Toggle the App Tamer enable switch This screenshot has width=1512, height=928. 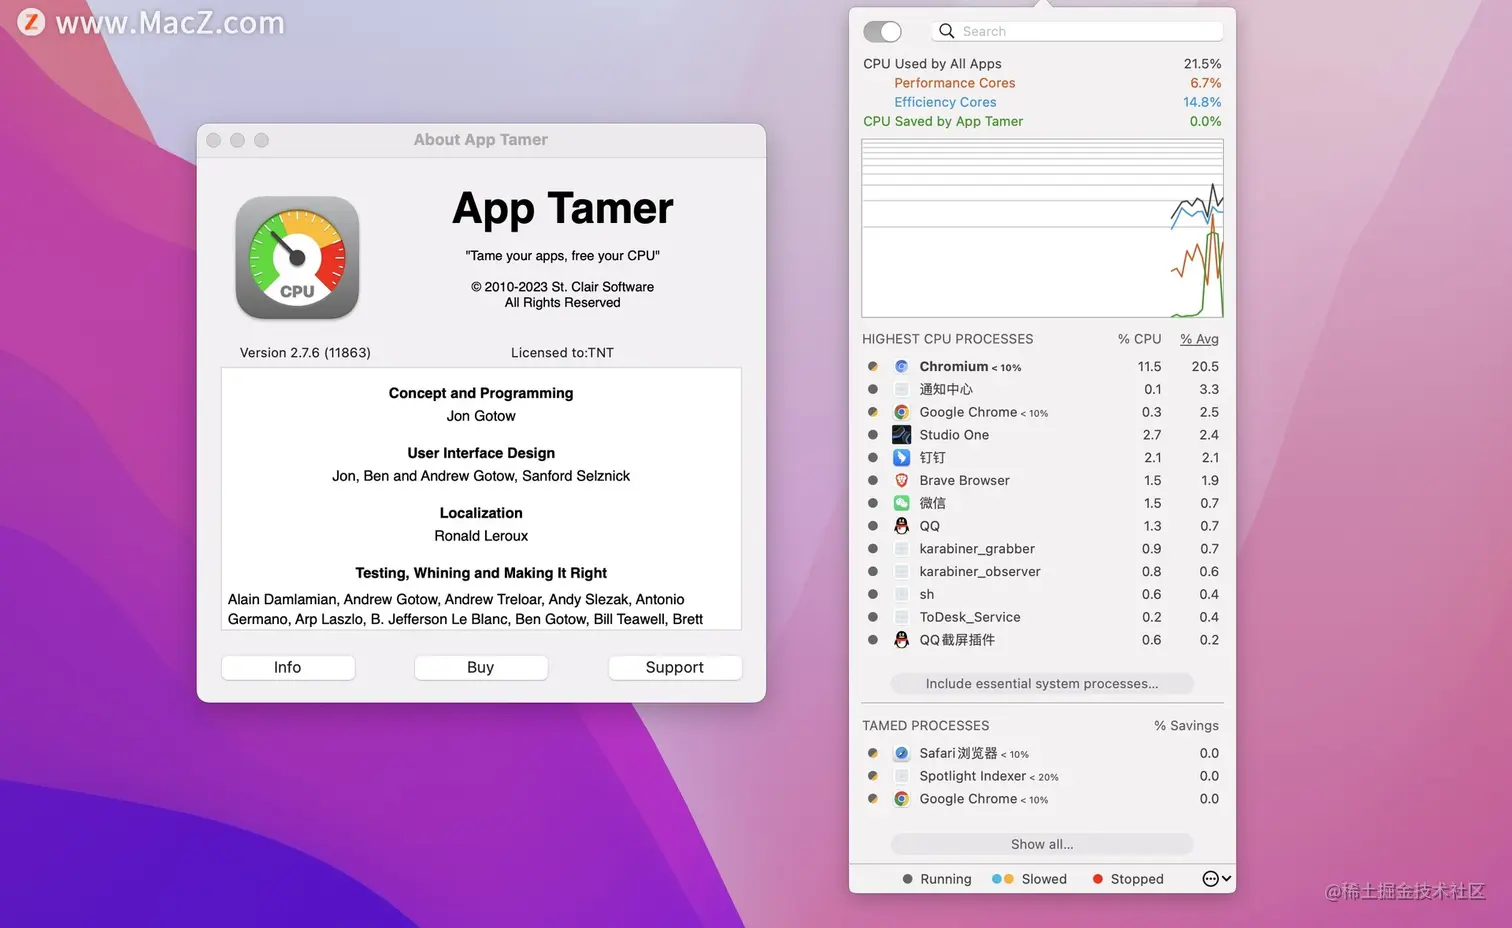point(882,32)
